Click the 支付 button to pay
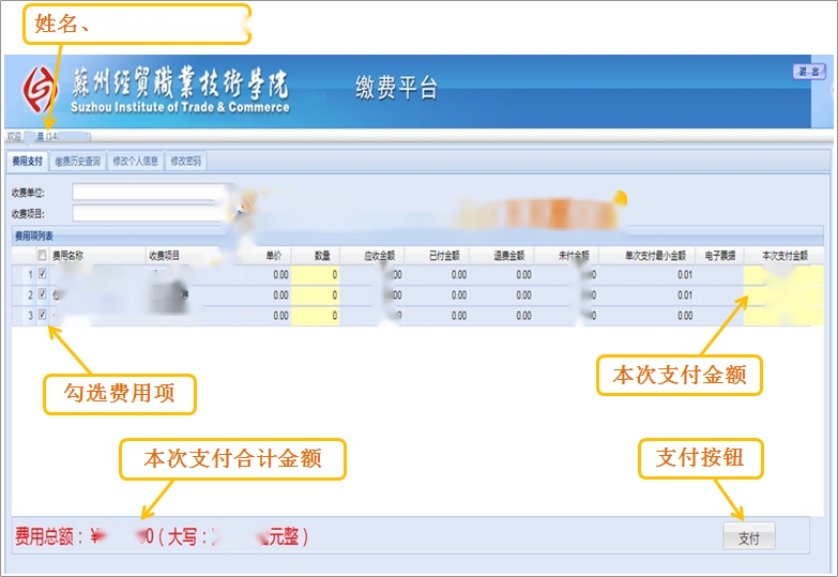This screenshot has width=838, height=577. click(x=749, y=538)
